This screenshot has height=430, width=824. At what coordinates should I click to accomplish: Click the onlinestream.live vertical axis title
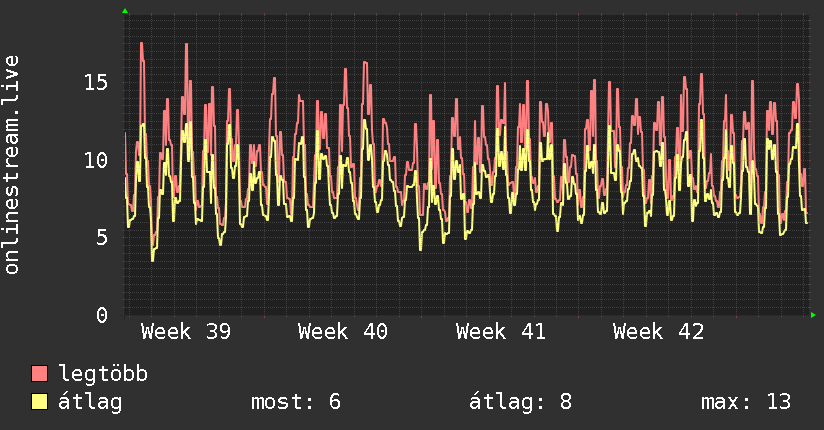[x=11, y=165]
